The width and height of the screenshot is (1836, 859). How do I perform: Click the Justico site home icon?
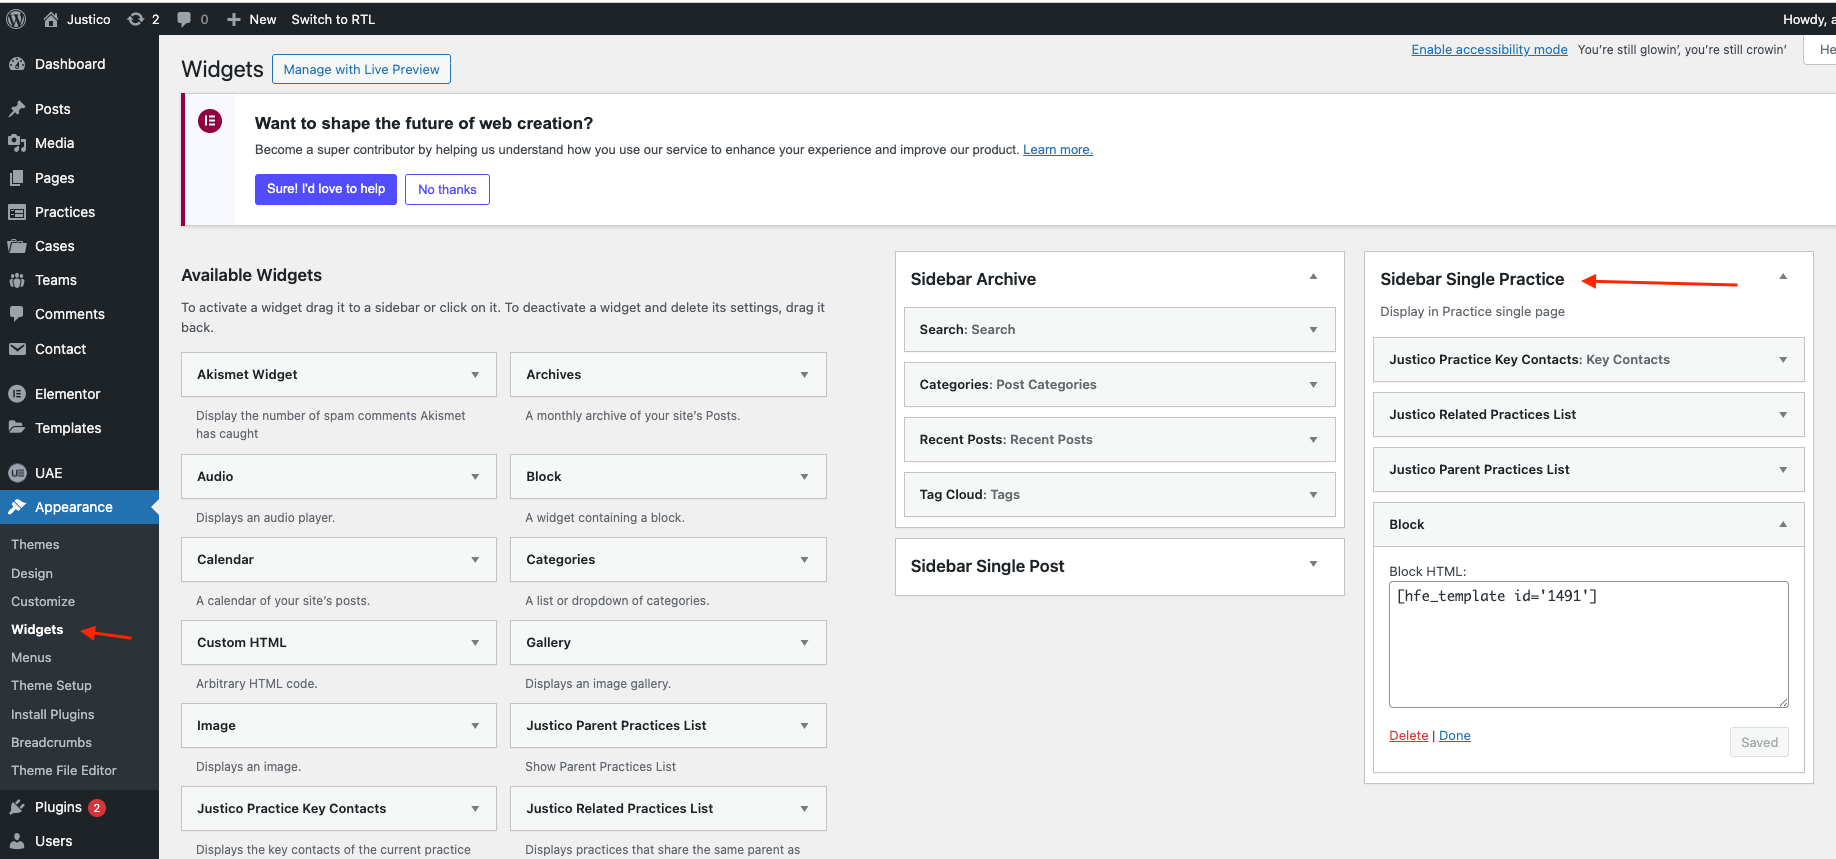(51, 19)
